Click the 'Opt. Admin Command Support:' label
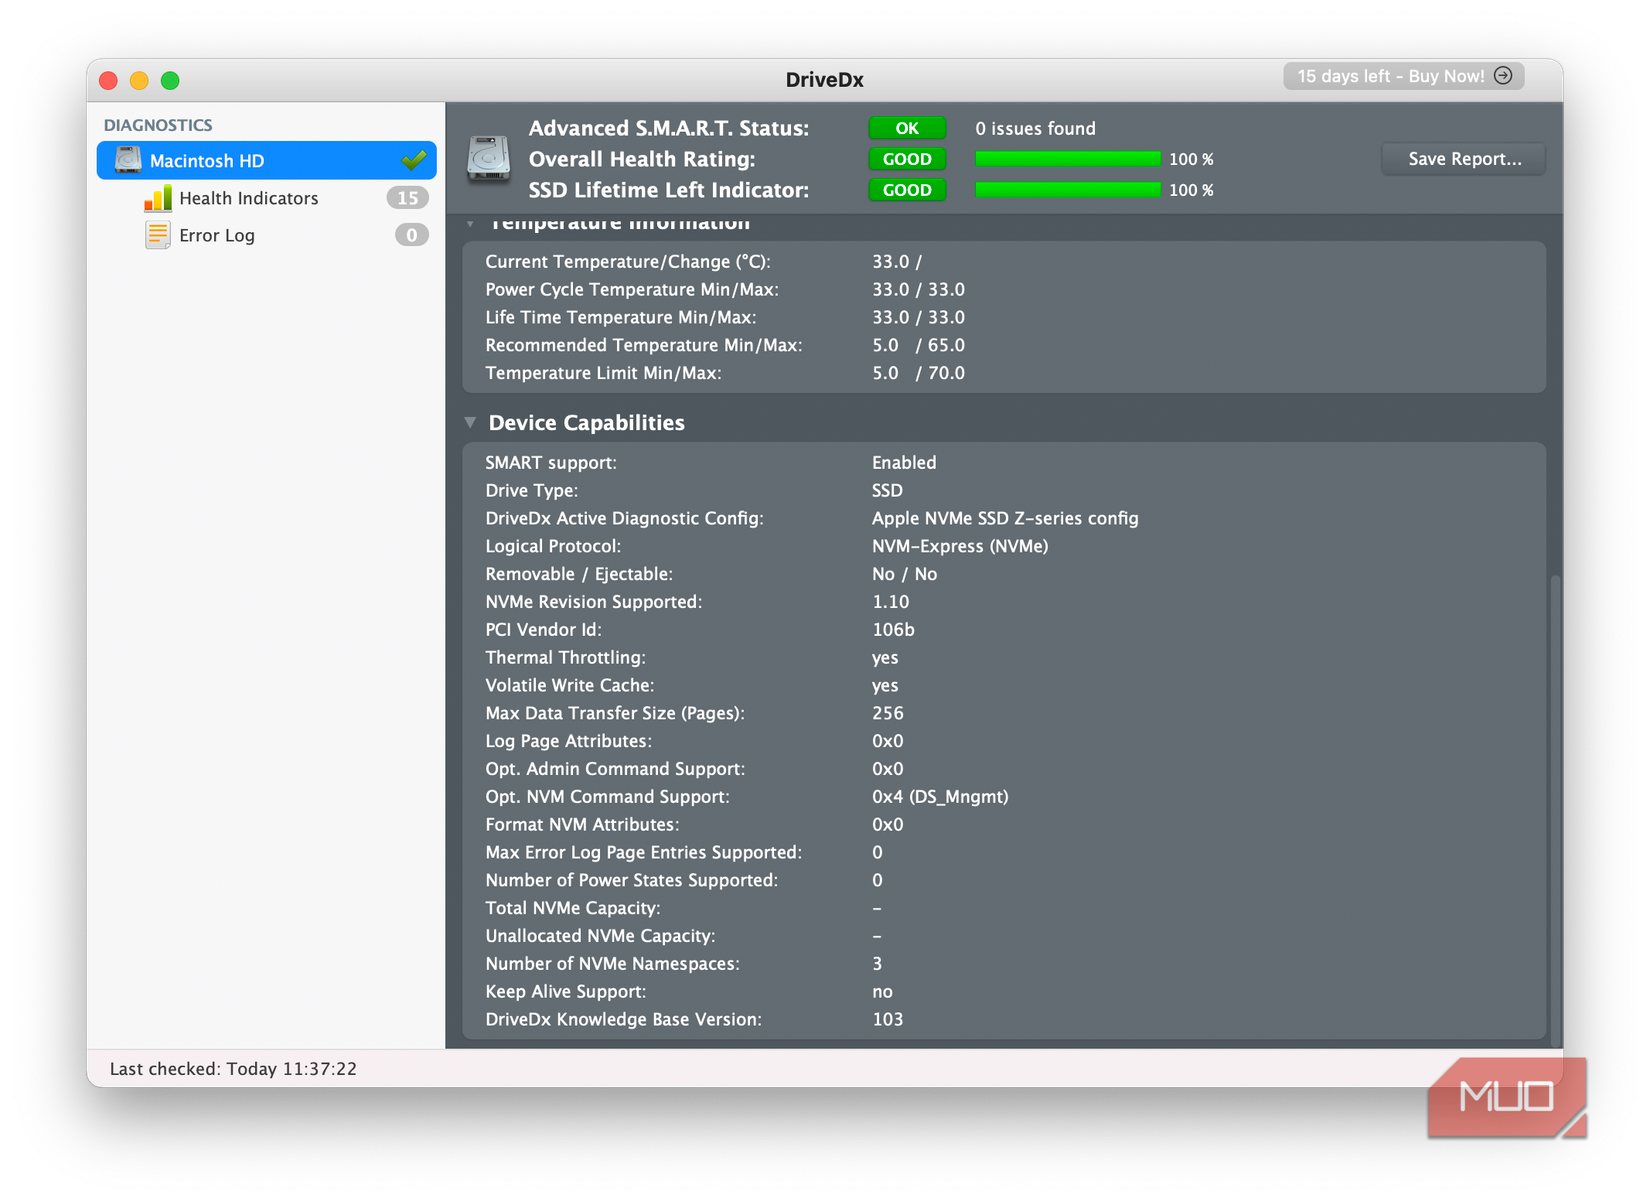The image size is (1650, 1202). (616, 769)
